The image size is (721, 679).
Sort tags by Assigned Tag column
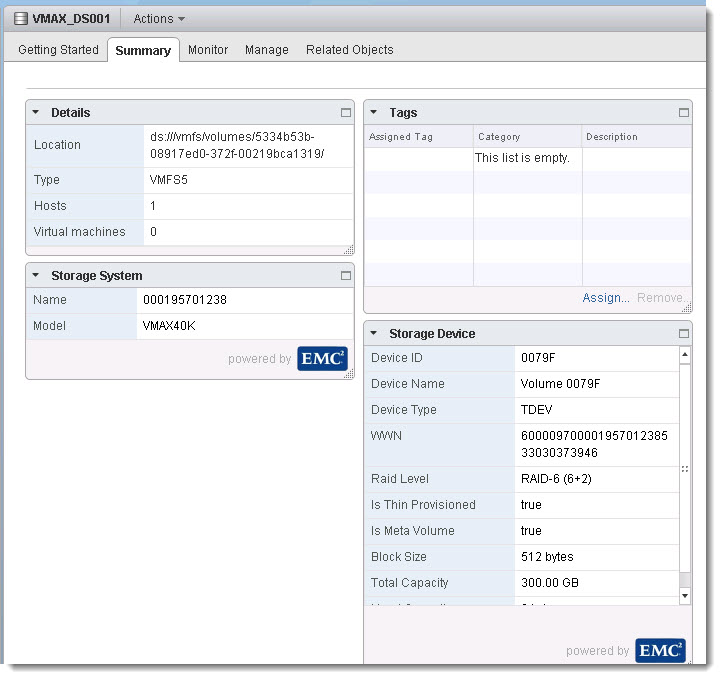[419, 137]
